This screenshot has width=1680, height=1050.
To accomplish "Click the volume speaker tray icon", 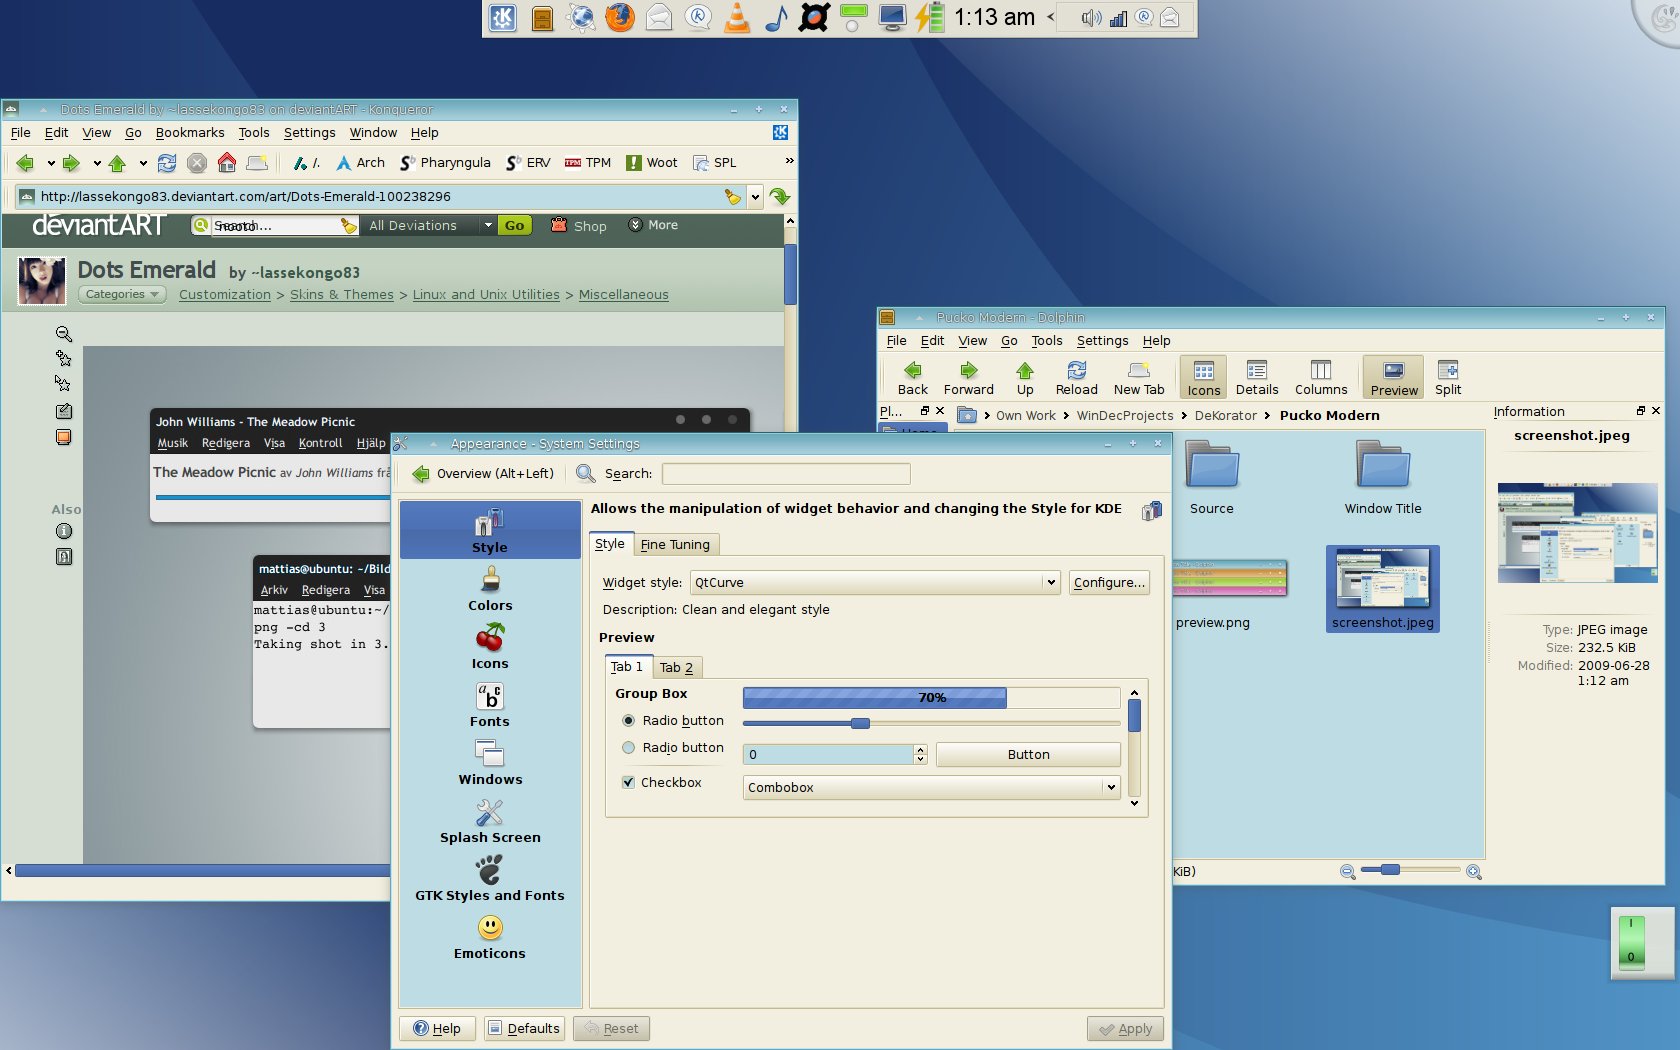I will [x=1091, y=18].
